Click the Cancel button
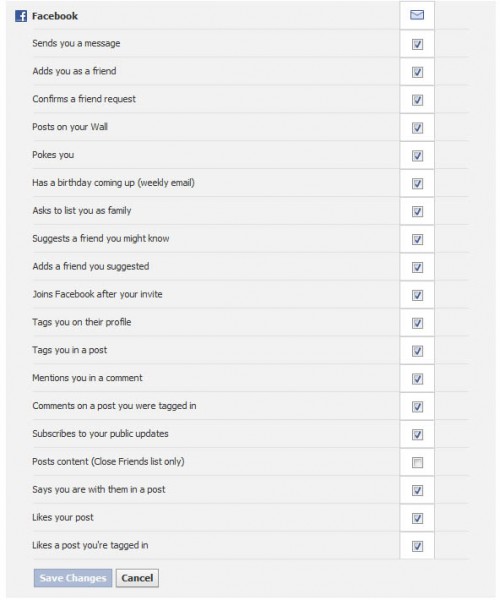The width and height of the screenshot is (500, 600). coord(137,578)
